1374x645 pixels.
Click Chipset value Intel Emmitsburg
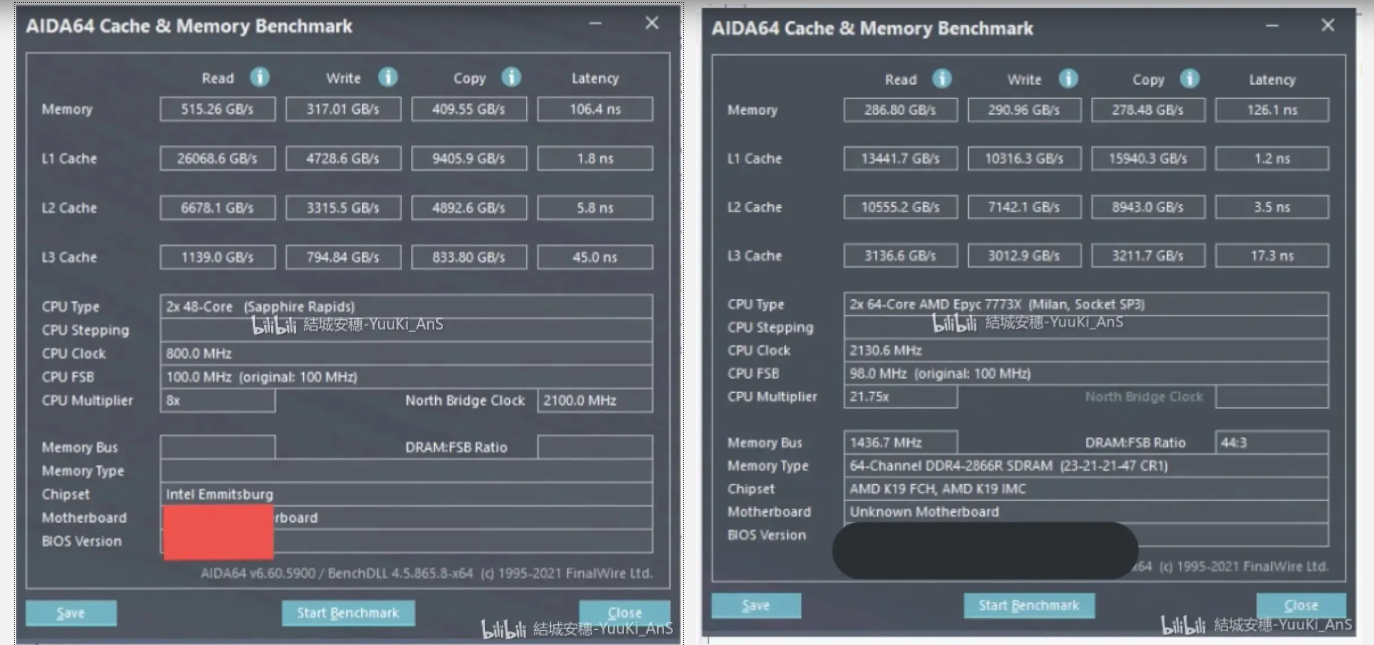(x=406, y=494)
